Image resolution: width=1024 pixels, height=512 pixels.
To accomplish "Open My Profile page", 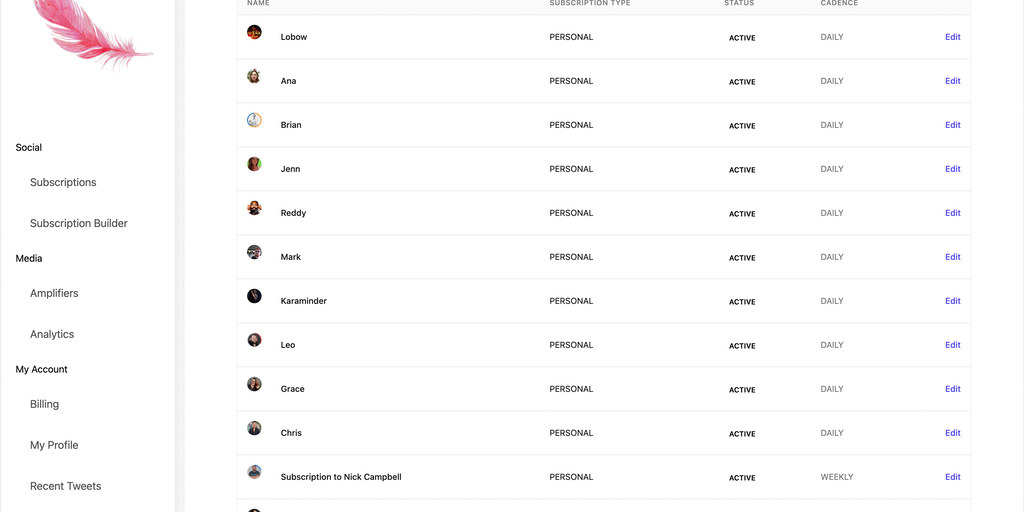I will (x=54, y=445).
